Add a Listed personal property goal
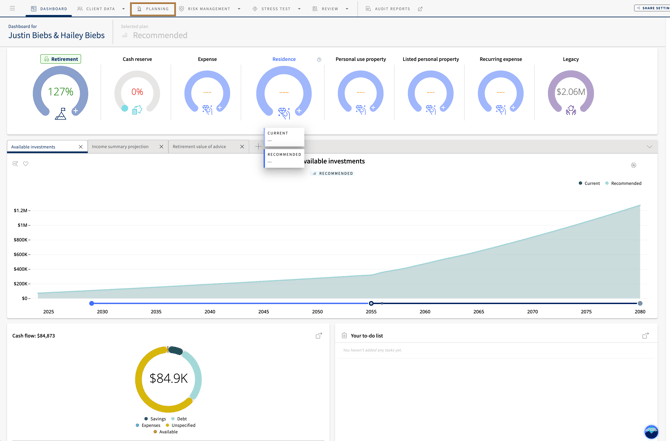The height and width of the screenshot is (441, 670). coord(443,108)
